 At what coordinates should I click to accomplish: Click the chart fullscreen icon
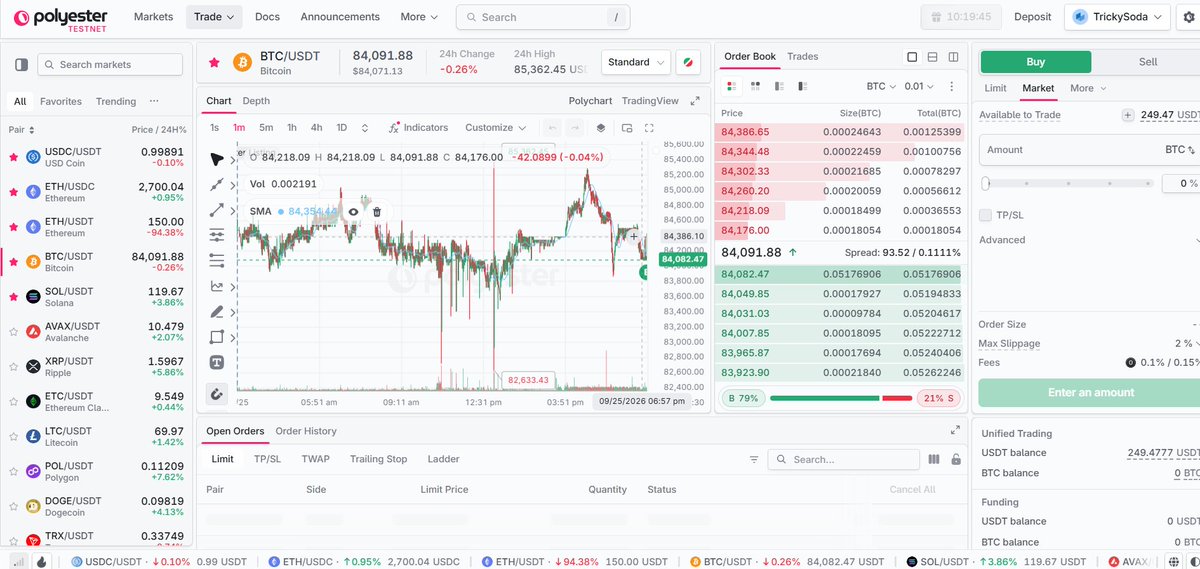(x=649, y=128)
